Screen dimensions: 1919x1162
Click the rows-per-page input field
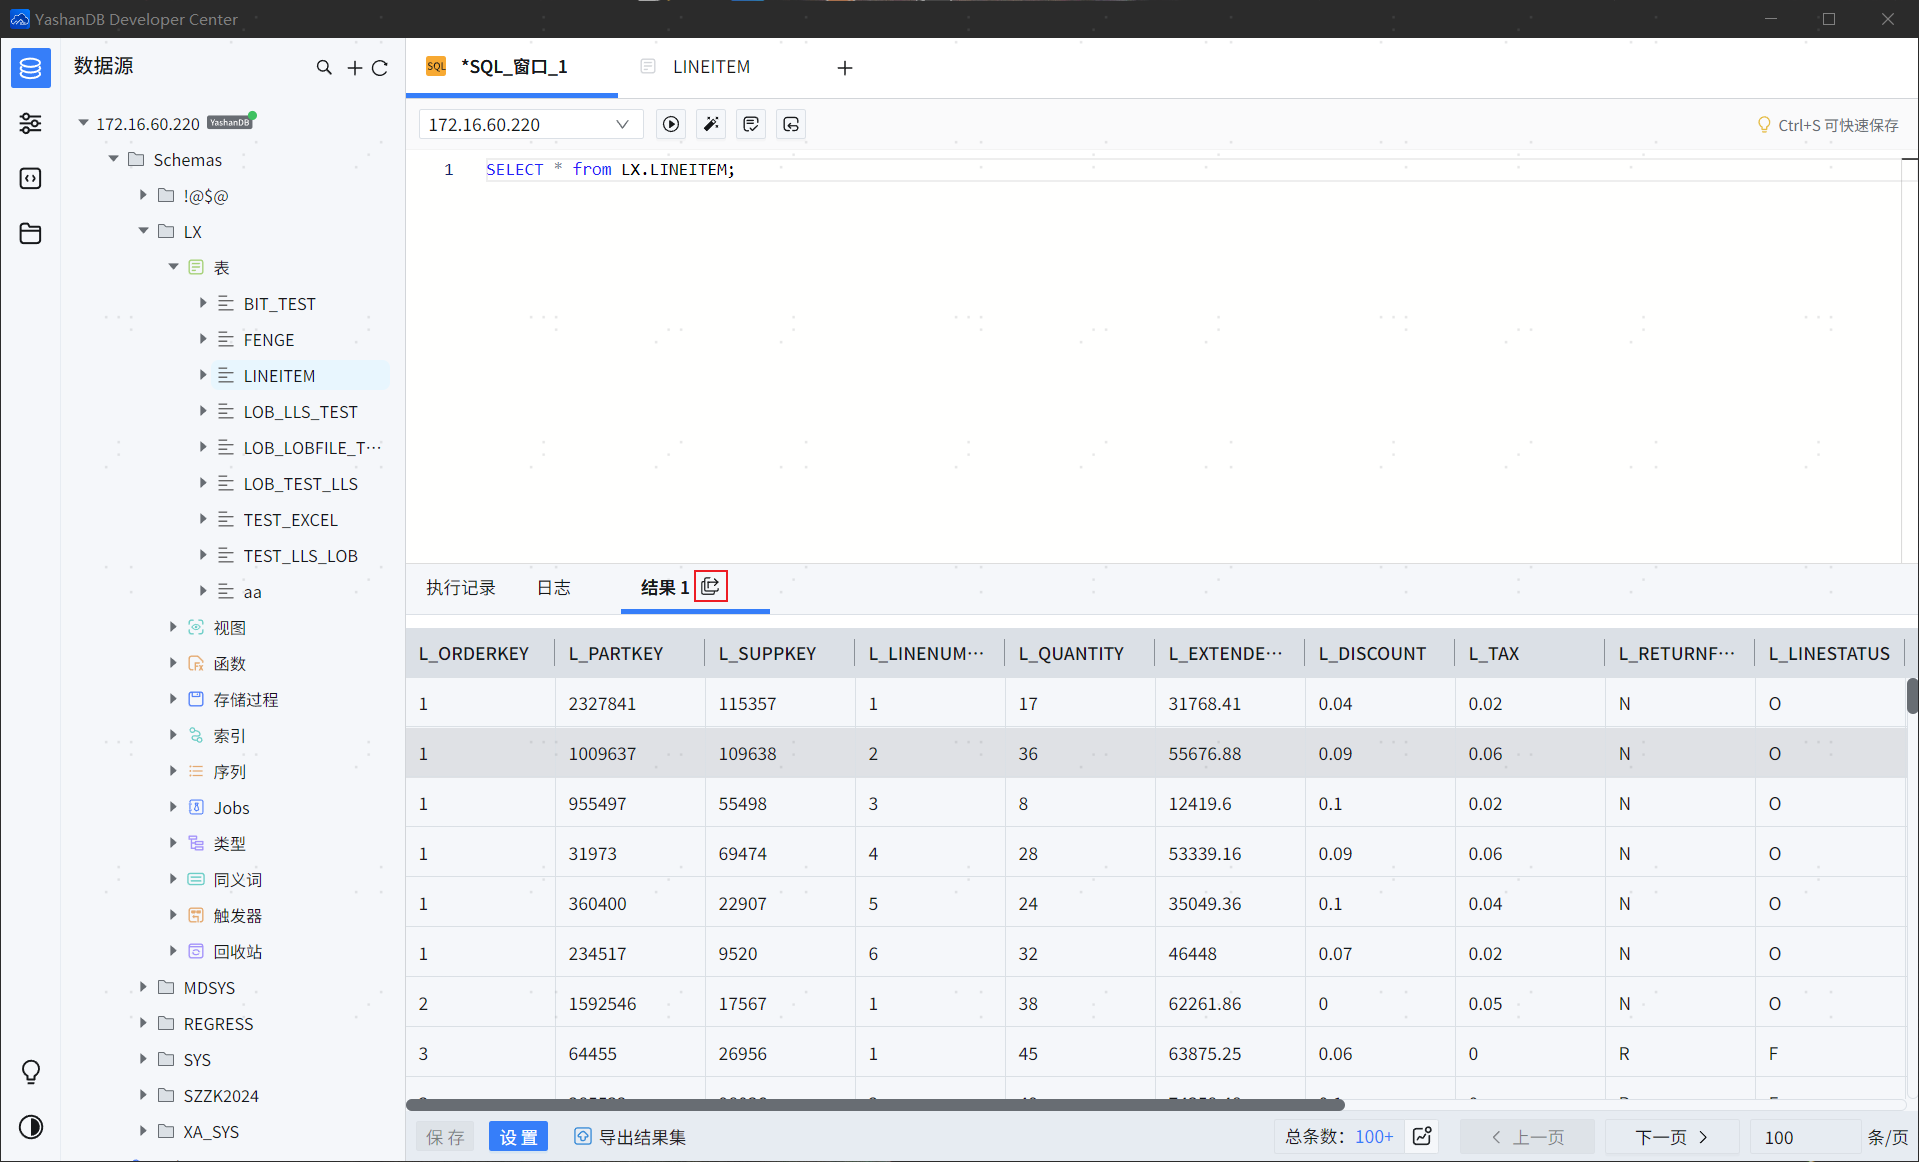tap(1803, 1137)
